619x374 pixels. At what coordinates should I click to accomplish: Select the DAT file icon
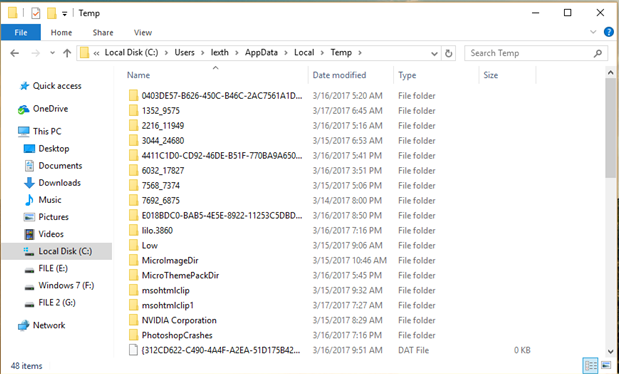click(133, 350)
